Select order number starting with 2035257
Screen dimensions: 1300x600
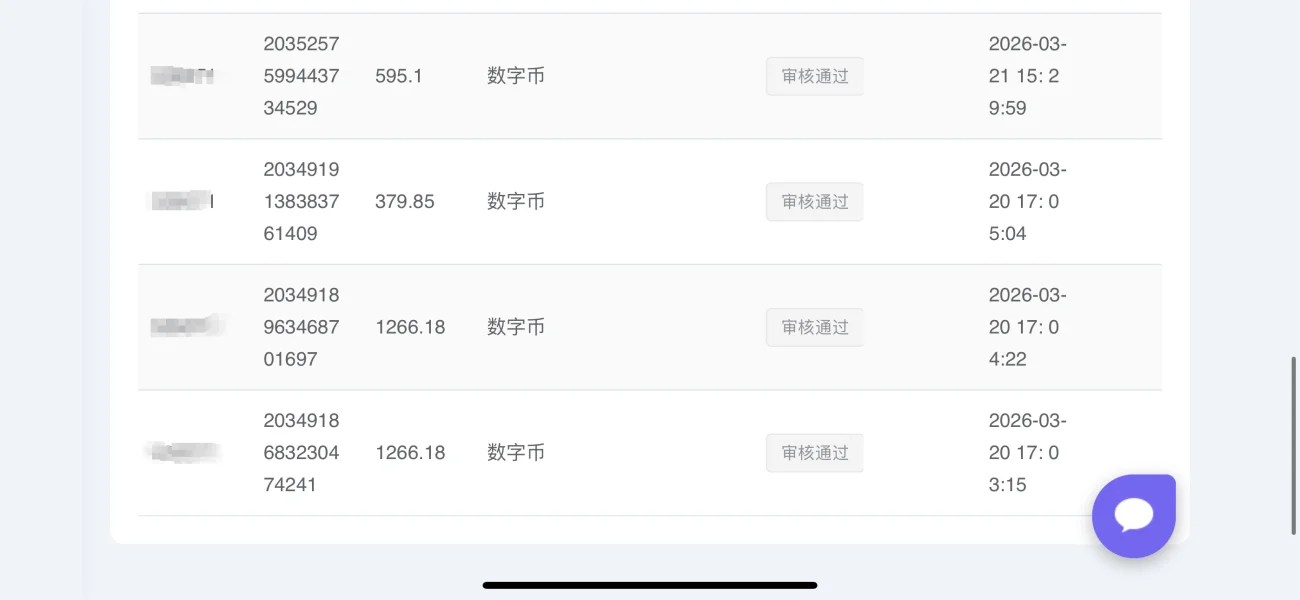coord(301,76)
